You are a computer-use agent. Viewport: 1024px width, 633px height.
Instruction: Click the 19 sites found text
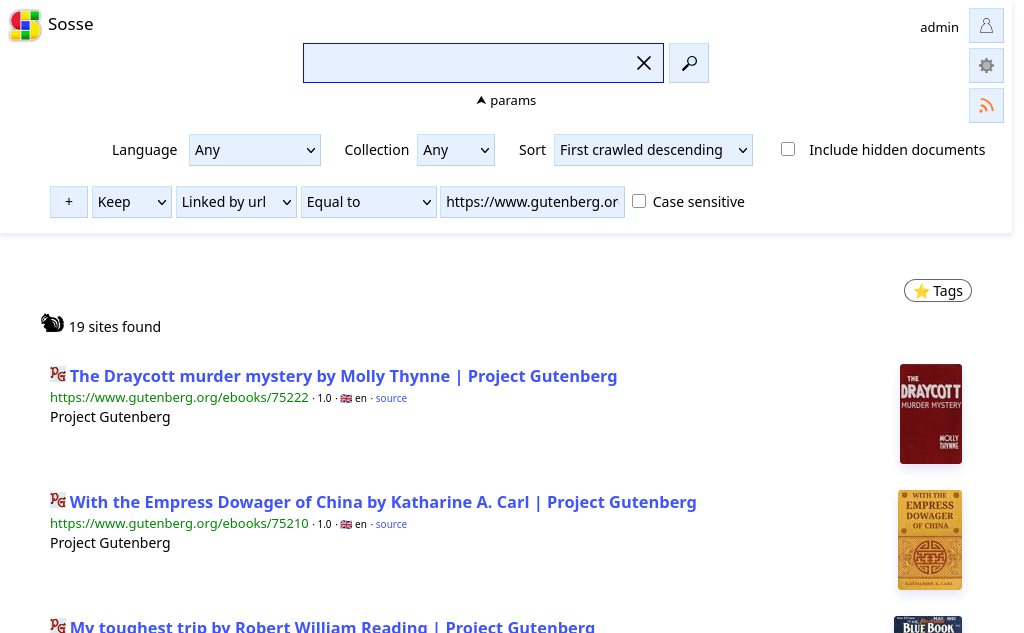(x=115, y=327)
